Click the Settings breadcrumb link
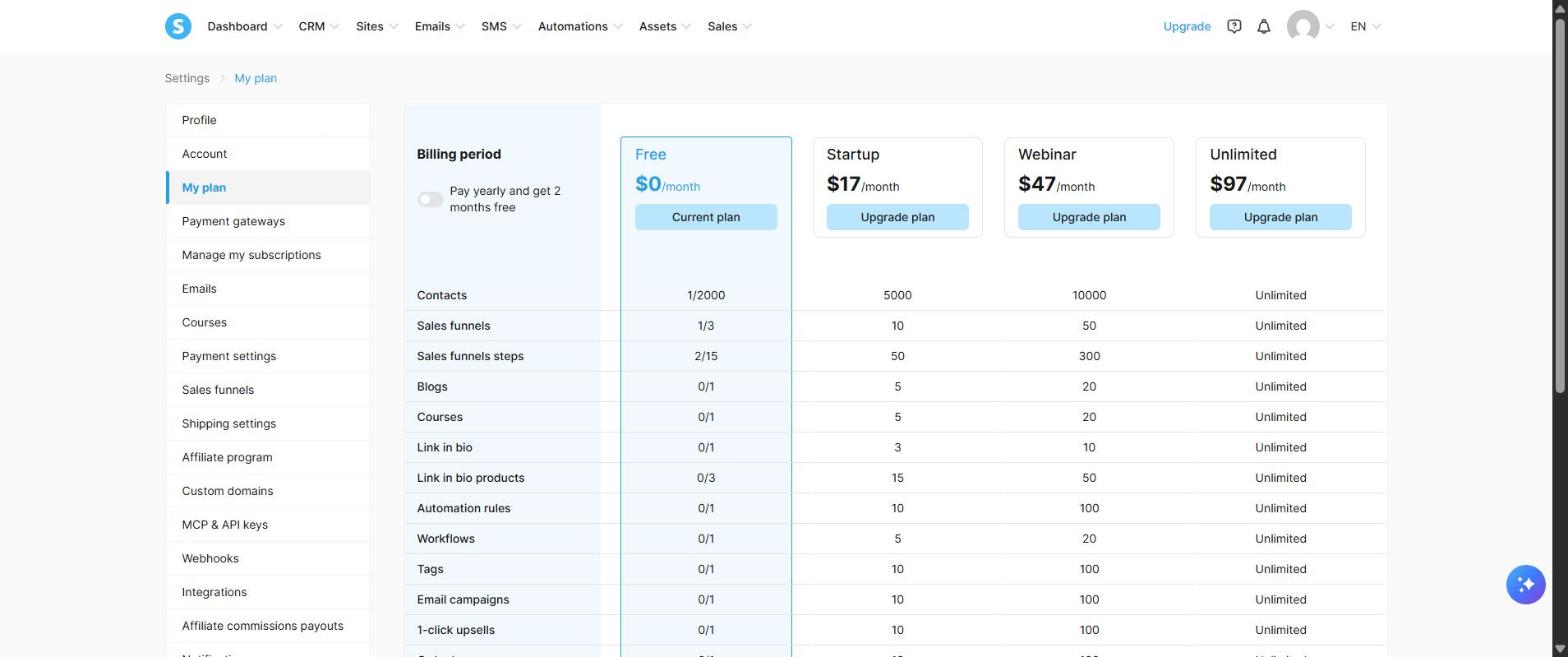This screenshot has height=657, width=1568. 187,78
